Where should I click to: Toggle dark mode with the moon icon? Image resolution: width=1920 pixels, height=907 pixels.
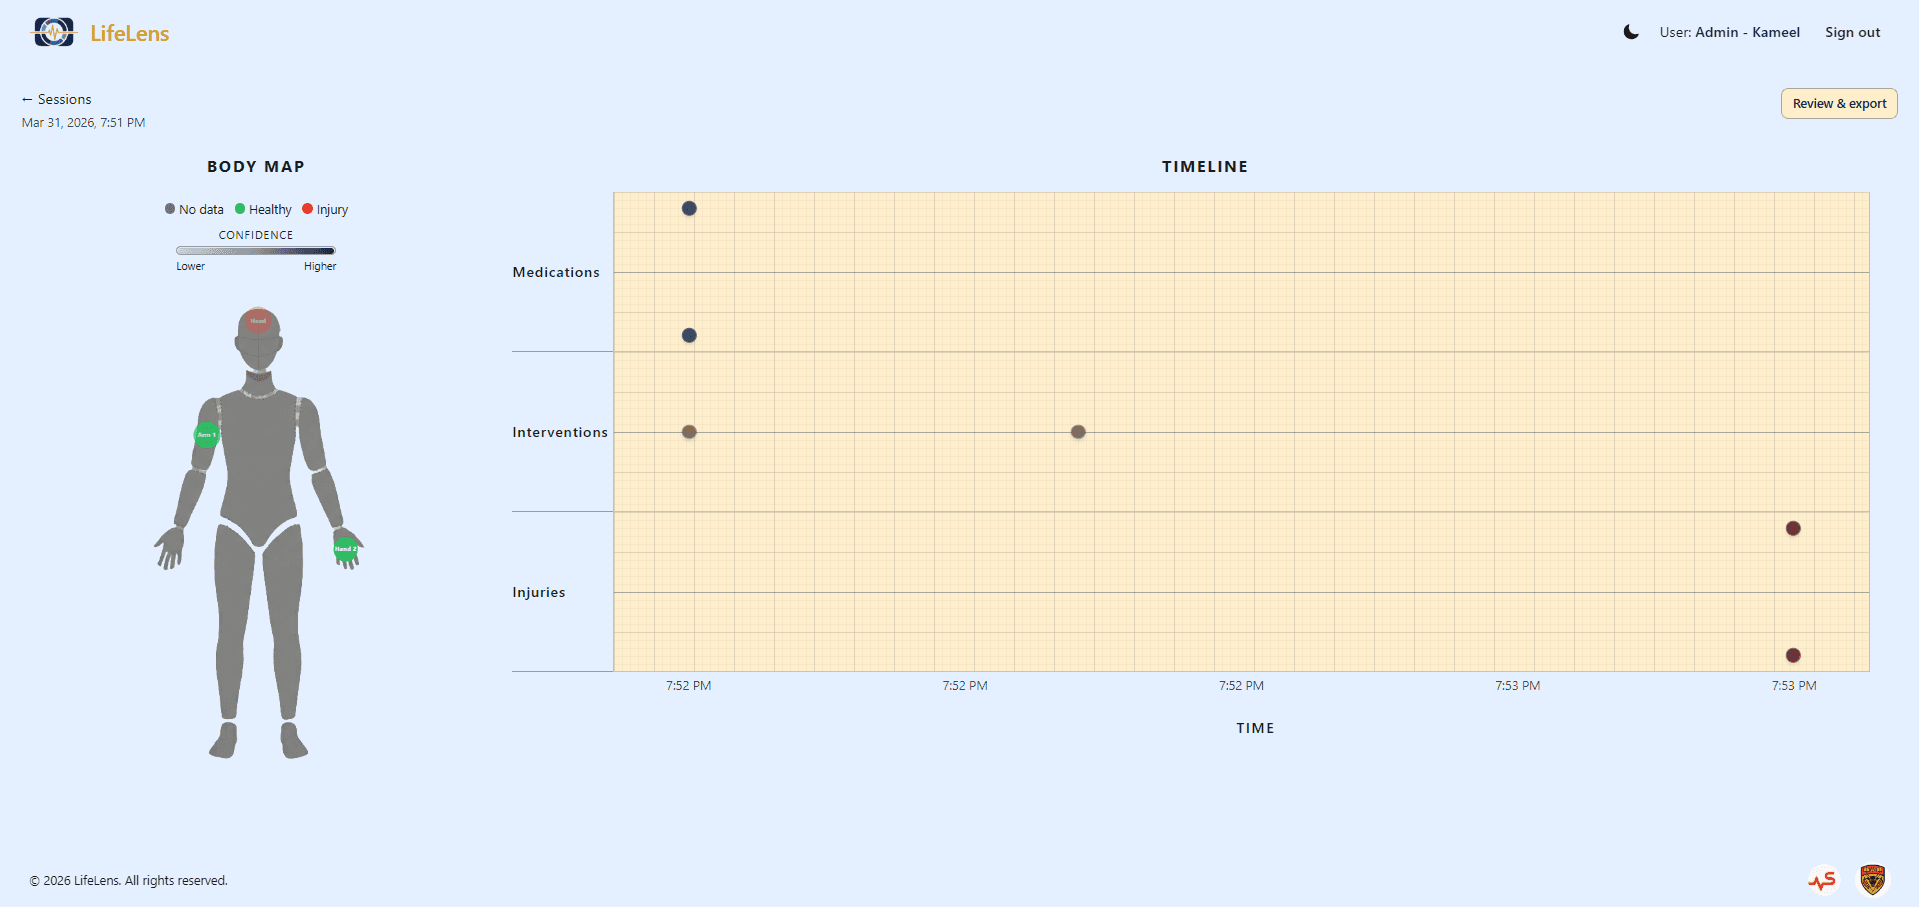pyautogui.click(x=1631, y=32)
